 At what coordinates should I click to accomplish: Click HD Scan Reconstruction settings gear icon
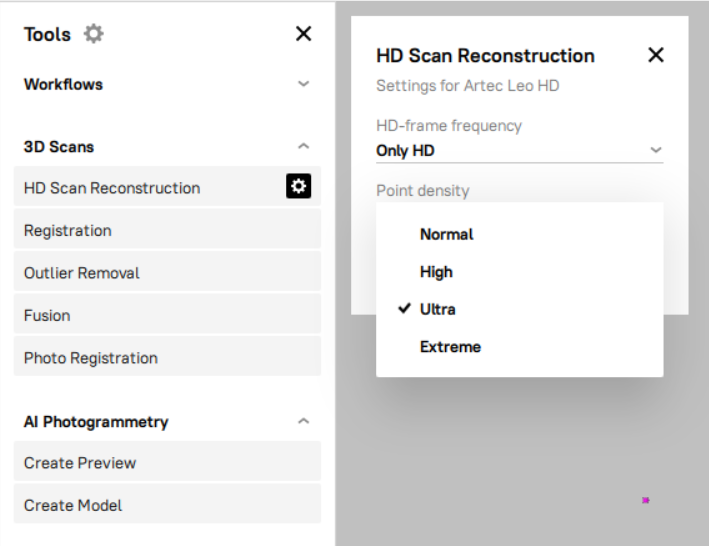[x=298, y=186]
